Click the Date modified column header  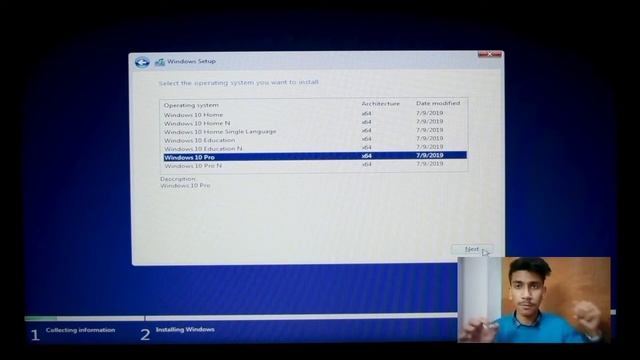pos(438,103)
